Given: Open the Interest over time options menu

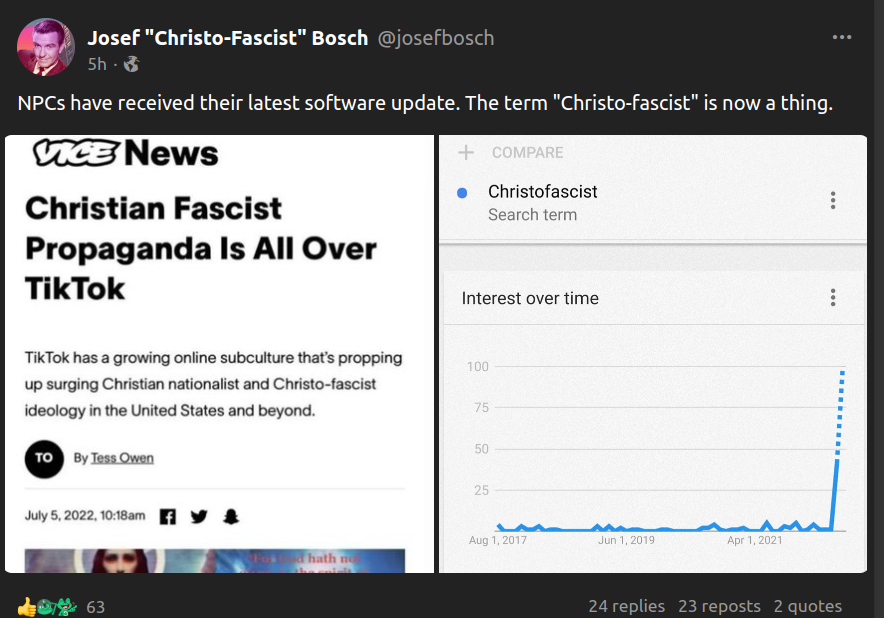Looking at the screenshot, I should (x=832, y=298).
